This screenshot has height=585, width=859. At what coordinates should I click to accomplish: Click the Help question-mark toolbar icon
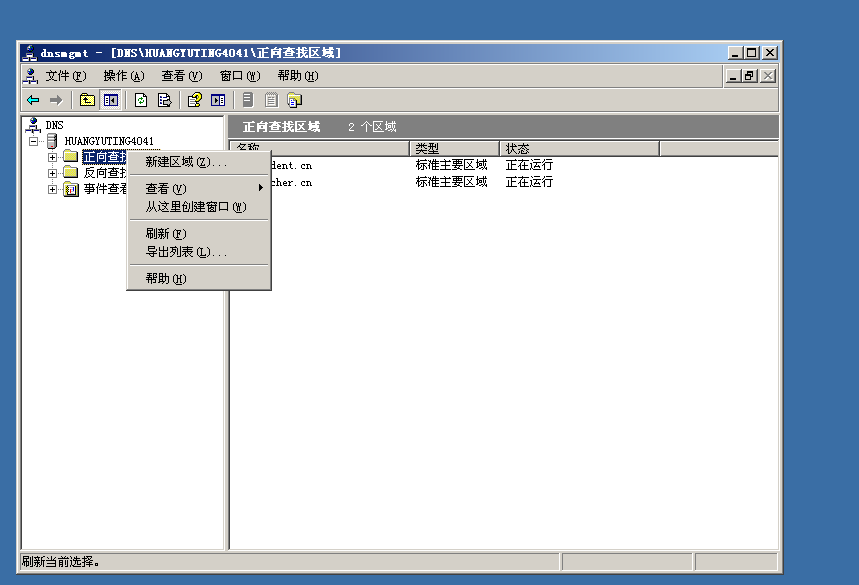(194, 99)
